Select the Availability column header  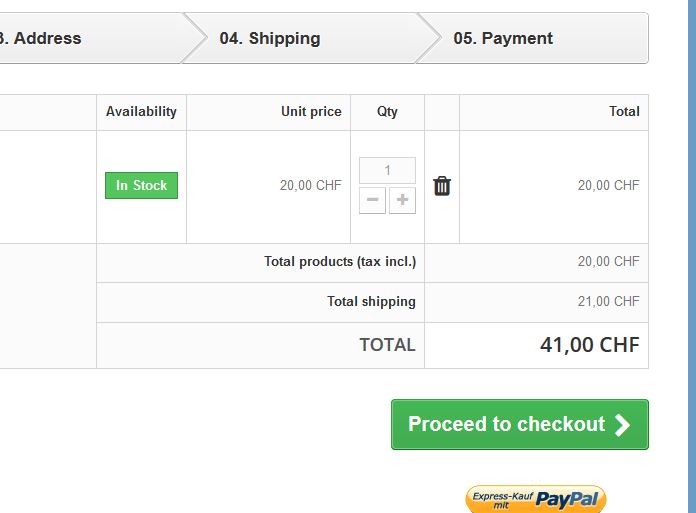(x=141, y=112)
